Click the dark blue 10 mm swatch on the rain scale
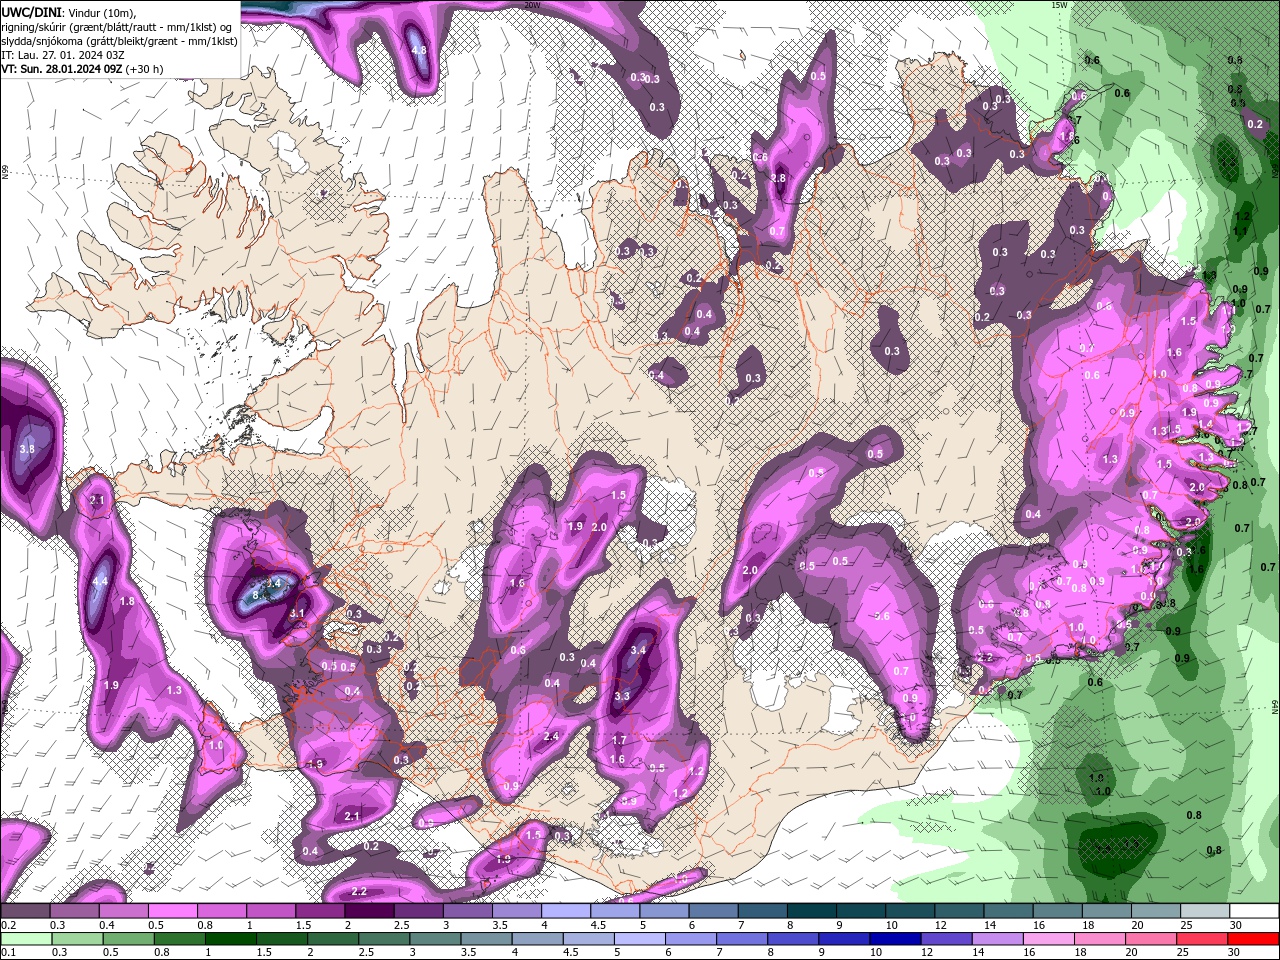 [893, 939]
